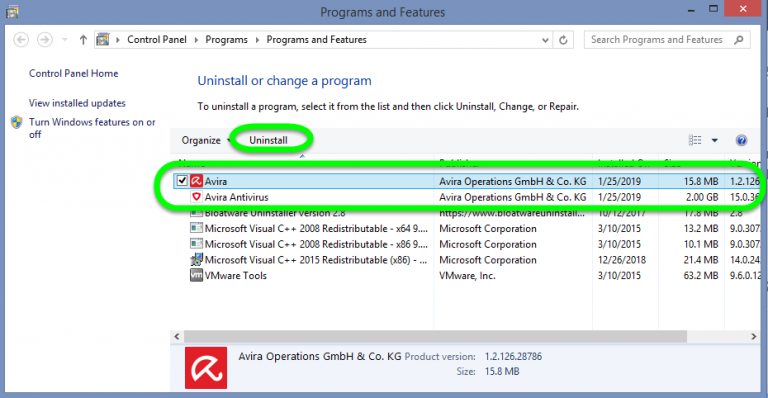Open recent locations dropdown next to Forward
This screenshot has width=768, height=398.
(x=65, y=40)
